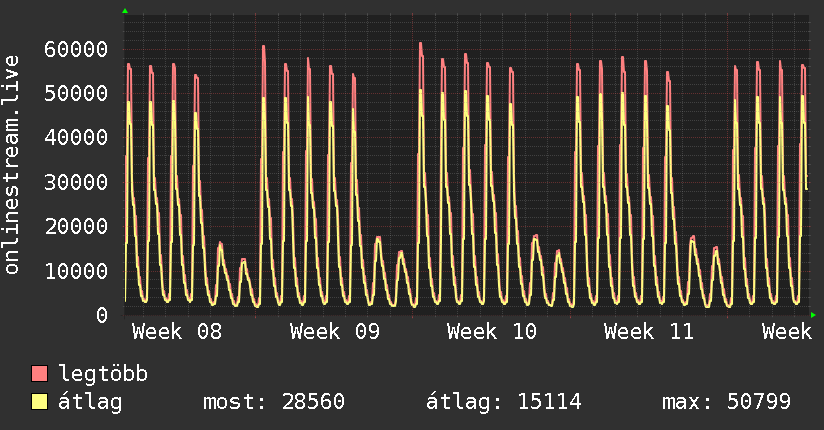Click the pink legtöbb legend swatch
This screenshot has width=824, height=430.
tap(39, 374)
